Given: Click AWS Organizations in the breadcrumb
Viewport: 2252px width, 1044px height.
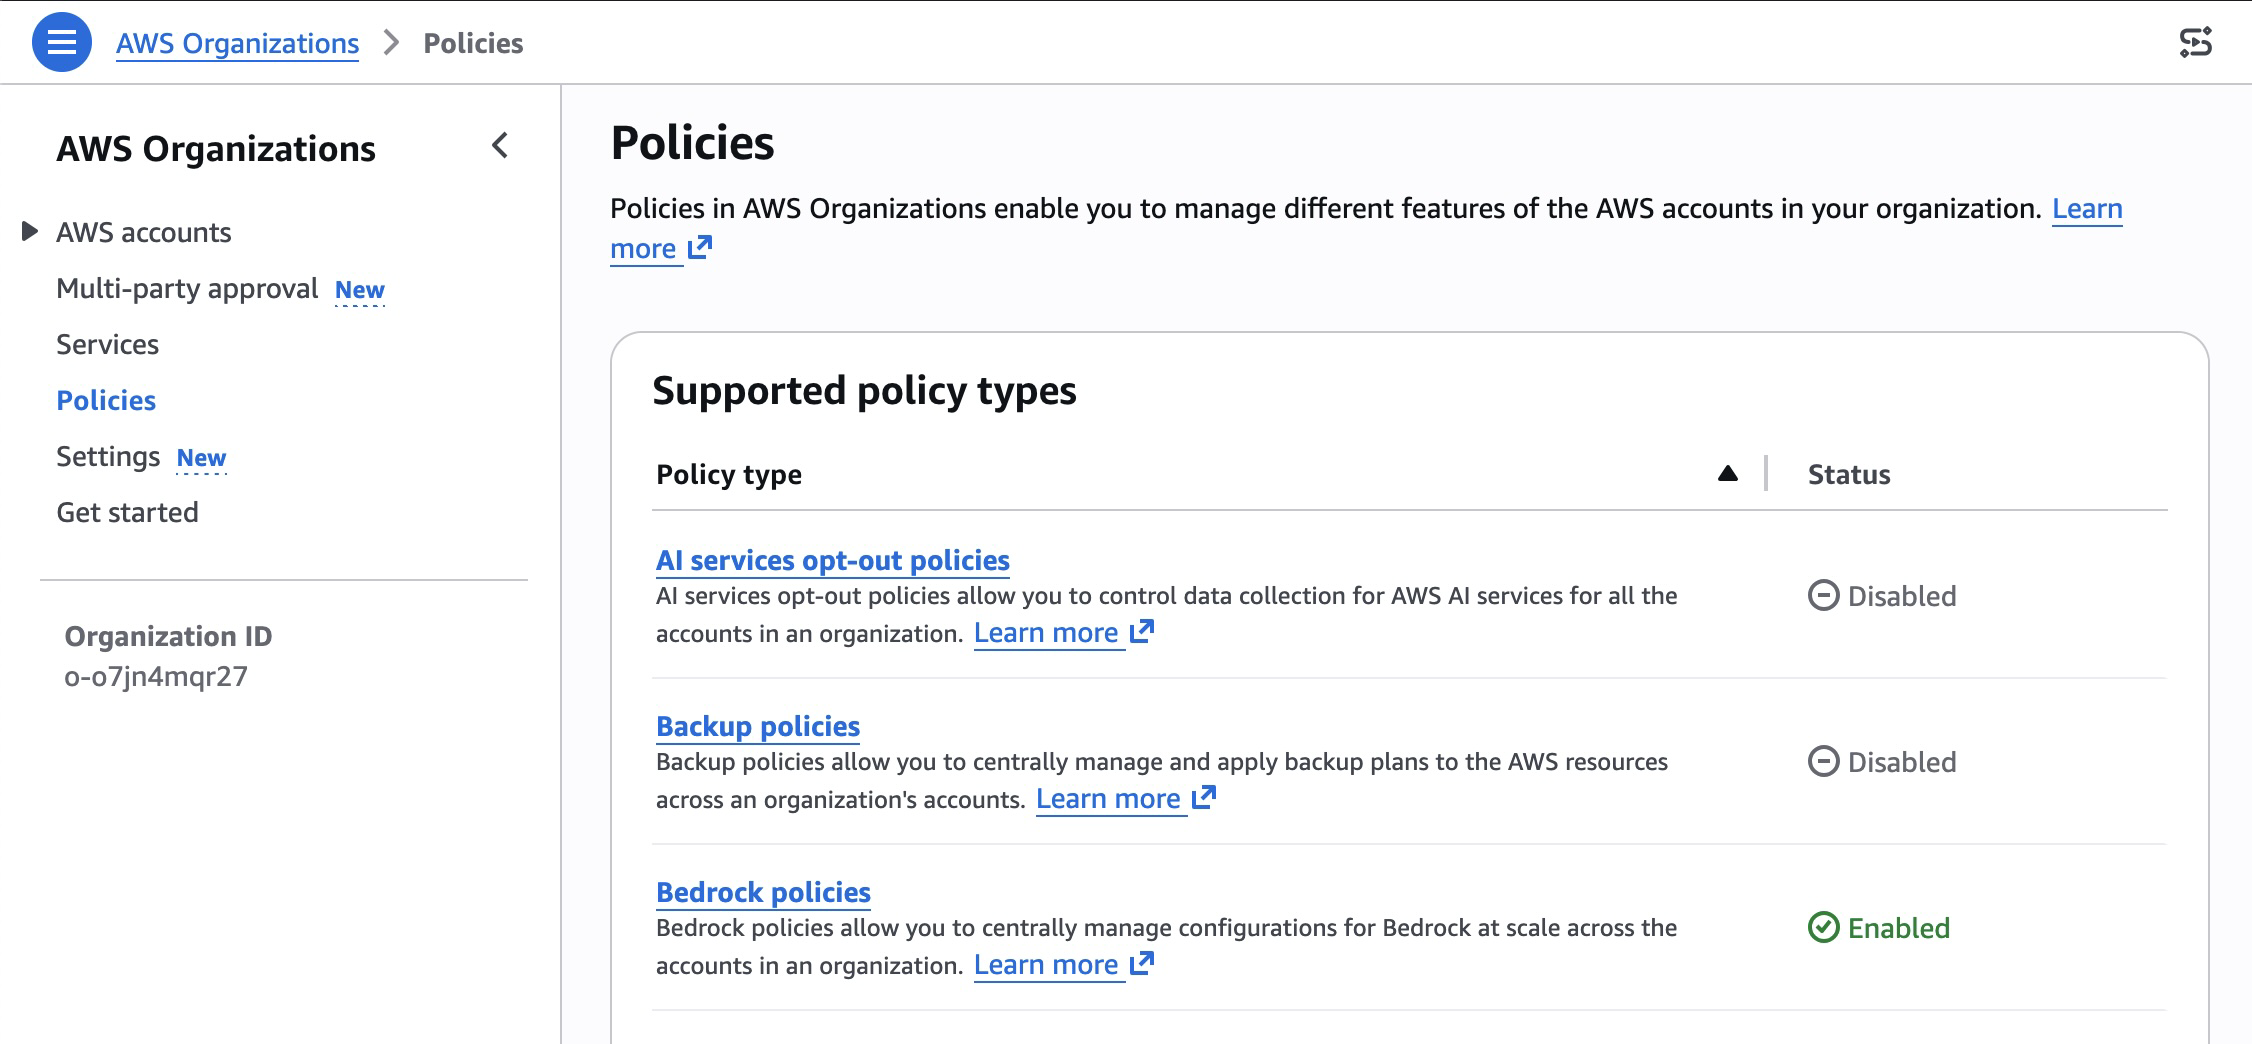Looking at the screenshot, I should pyautogui.click(x=237, y=43).
